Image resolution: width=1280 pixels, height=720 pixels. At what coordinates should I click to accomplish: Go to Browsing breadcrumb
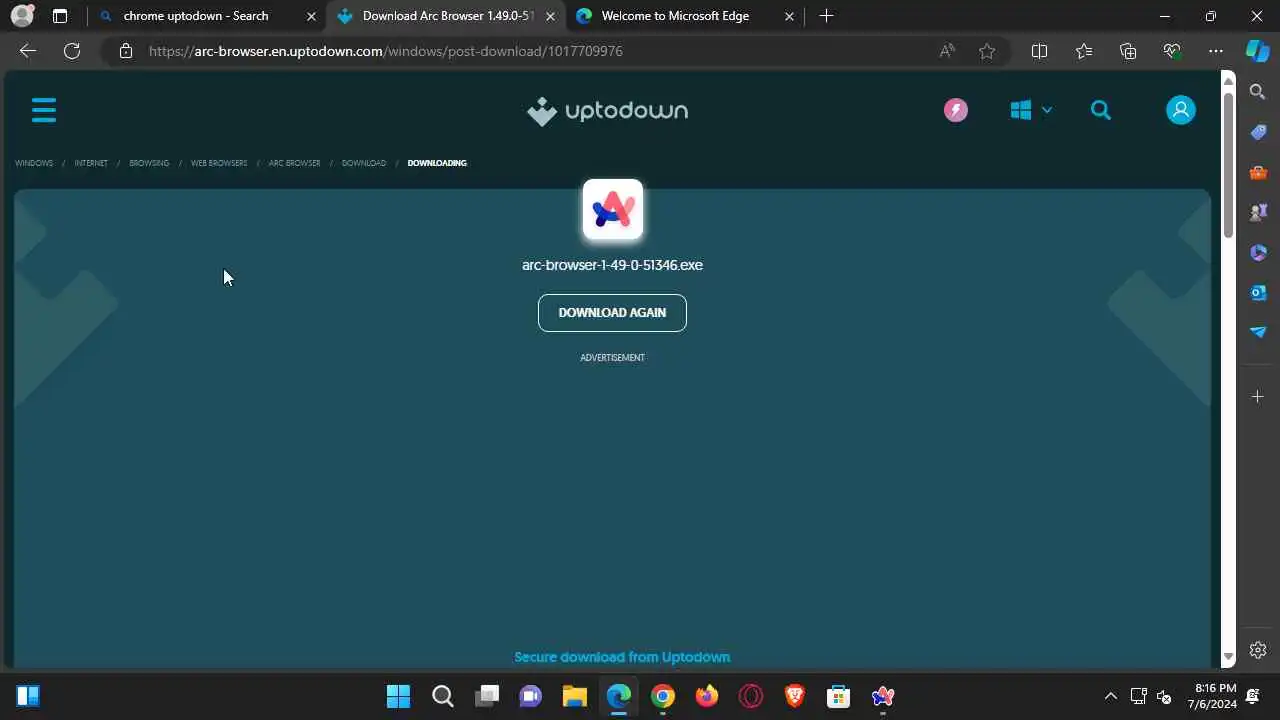coord(149,163)
